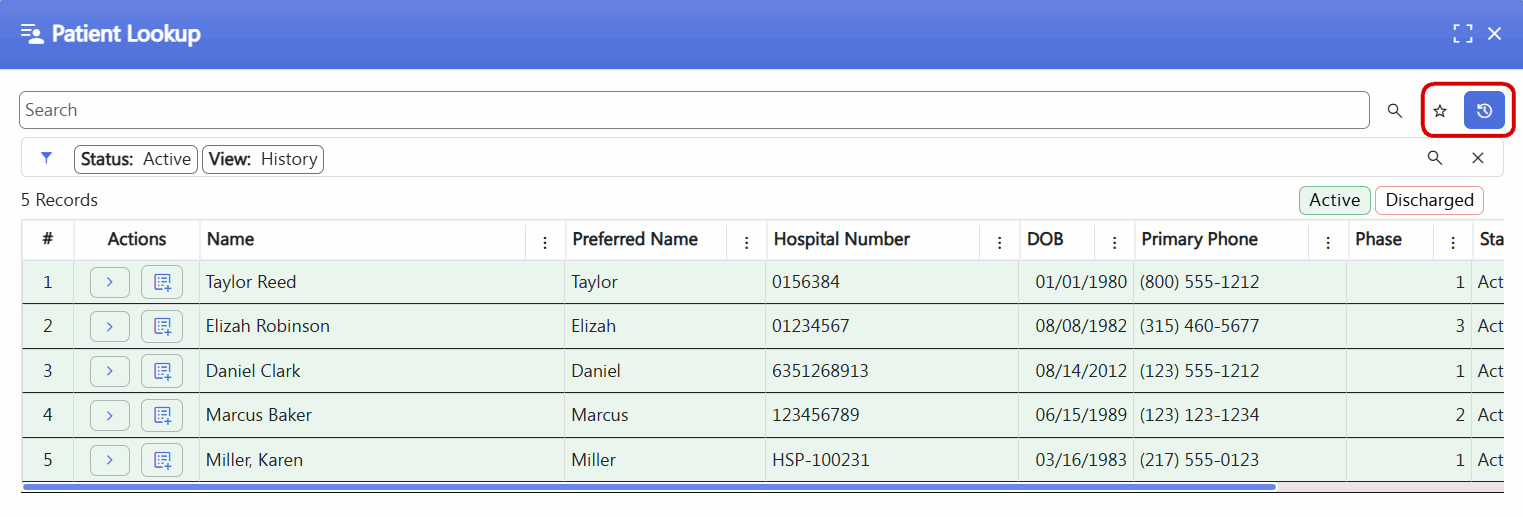Select the Miller, Karen name cell
This screenshot has height=517, width=1523.
click(x=382, y=460)
